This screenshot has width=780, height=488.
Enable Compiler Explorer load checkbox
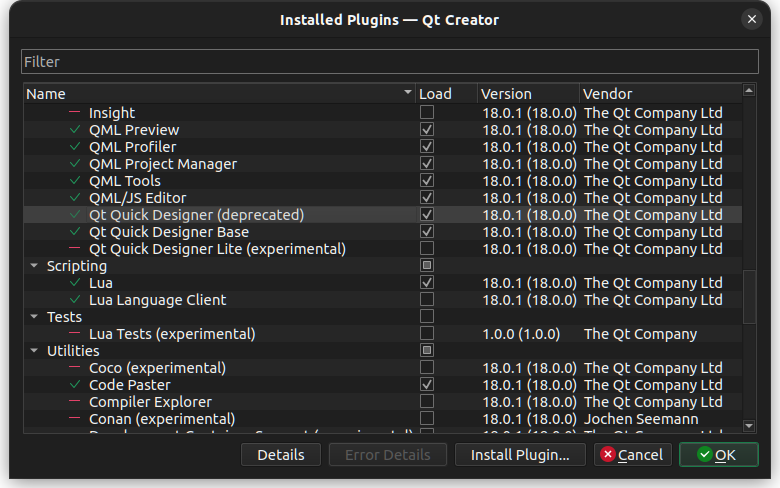pos(427,401)
